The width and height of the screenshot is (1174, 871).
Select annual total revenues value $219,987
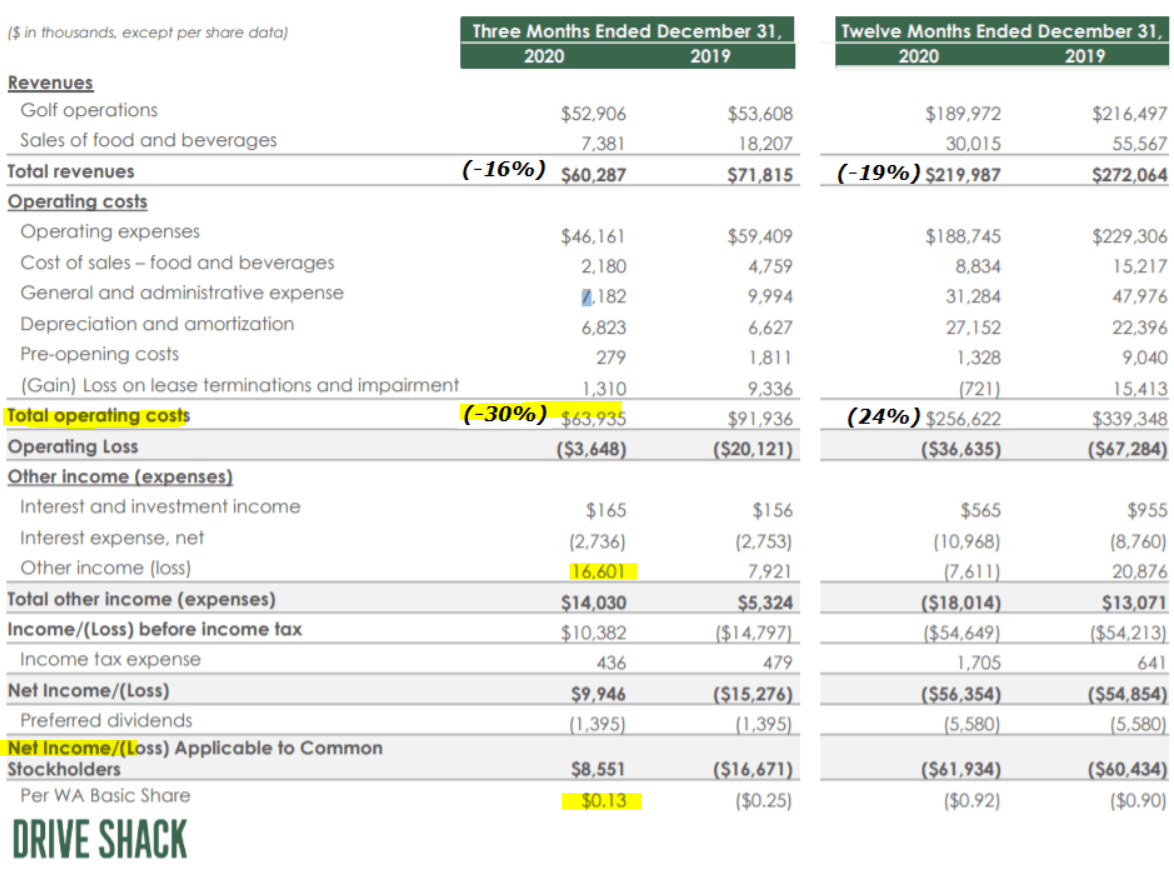[963, 175]
